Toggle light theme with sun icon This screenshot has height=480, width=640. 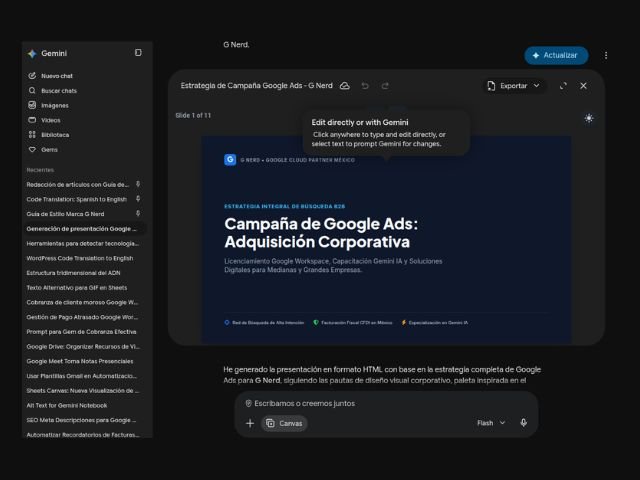pyautogui.click(x=589, y=118)
